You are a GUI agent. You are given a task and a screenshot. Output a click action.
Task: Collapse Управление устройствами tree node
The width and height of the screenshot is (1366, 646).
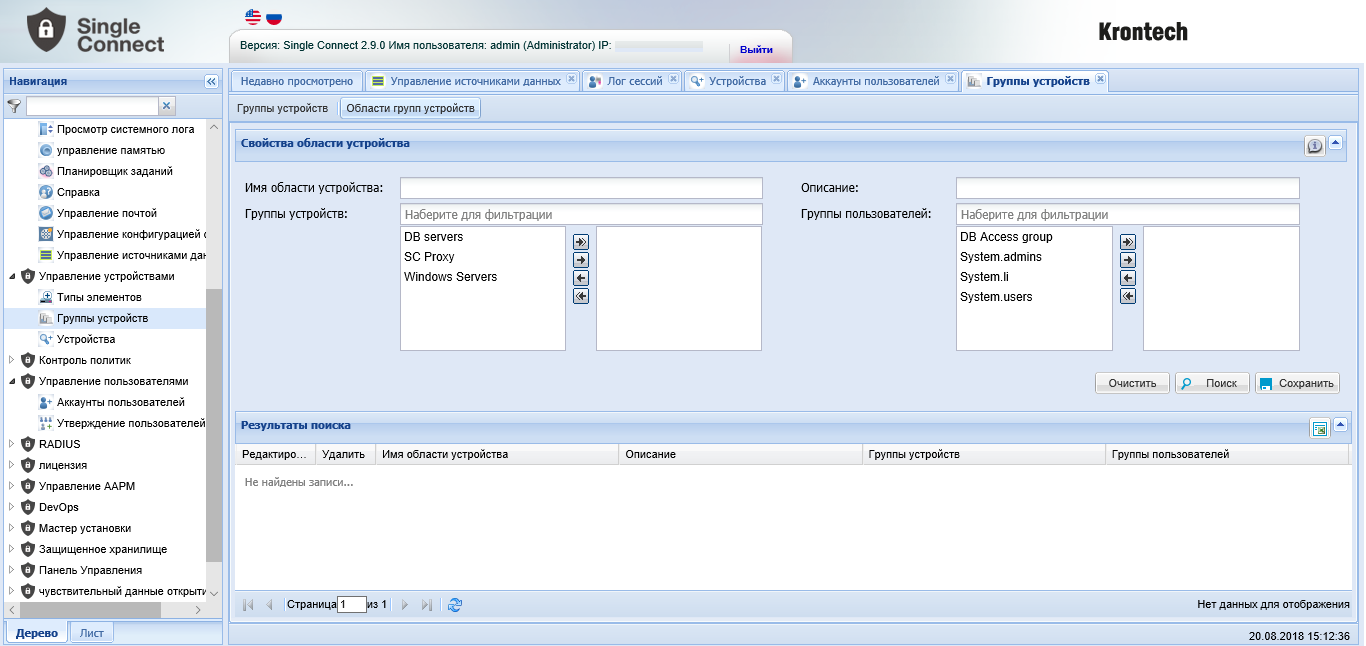[x=12, y=276]
